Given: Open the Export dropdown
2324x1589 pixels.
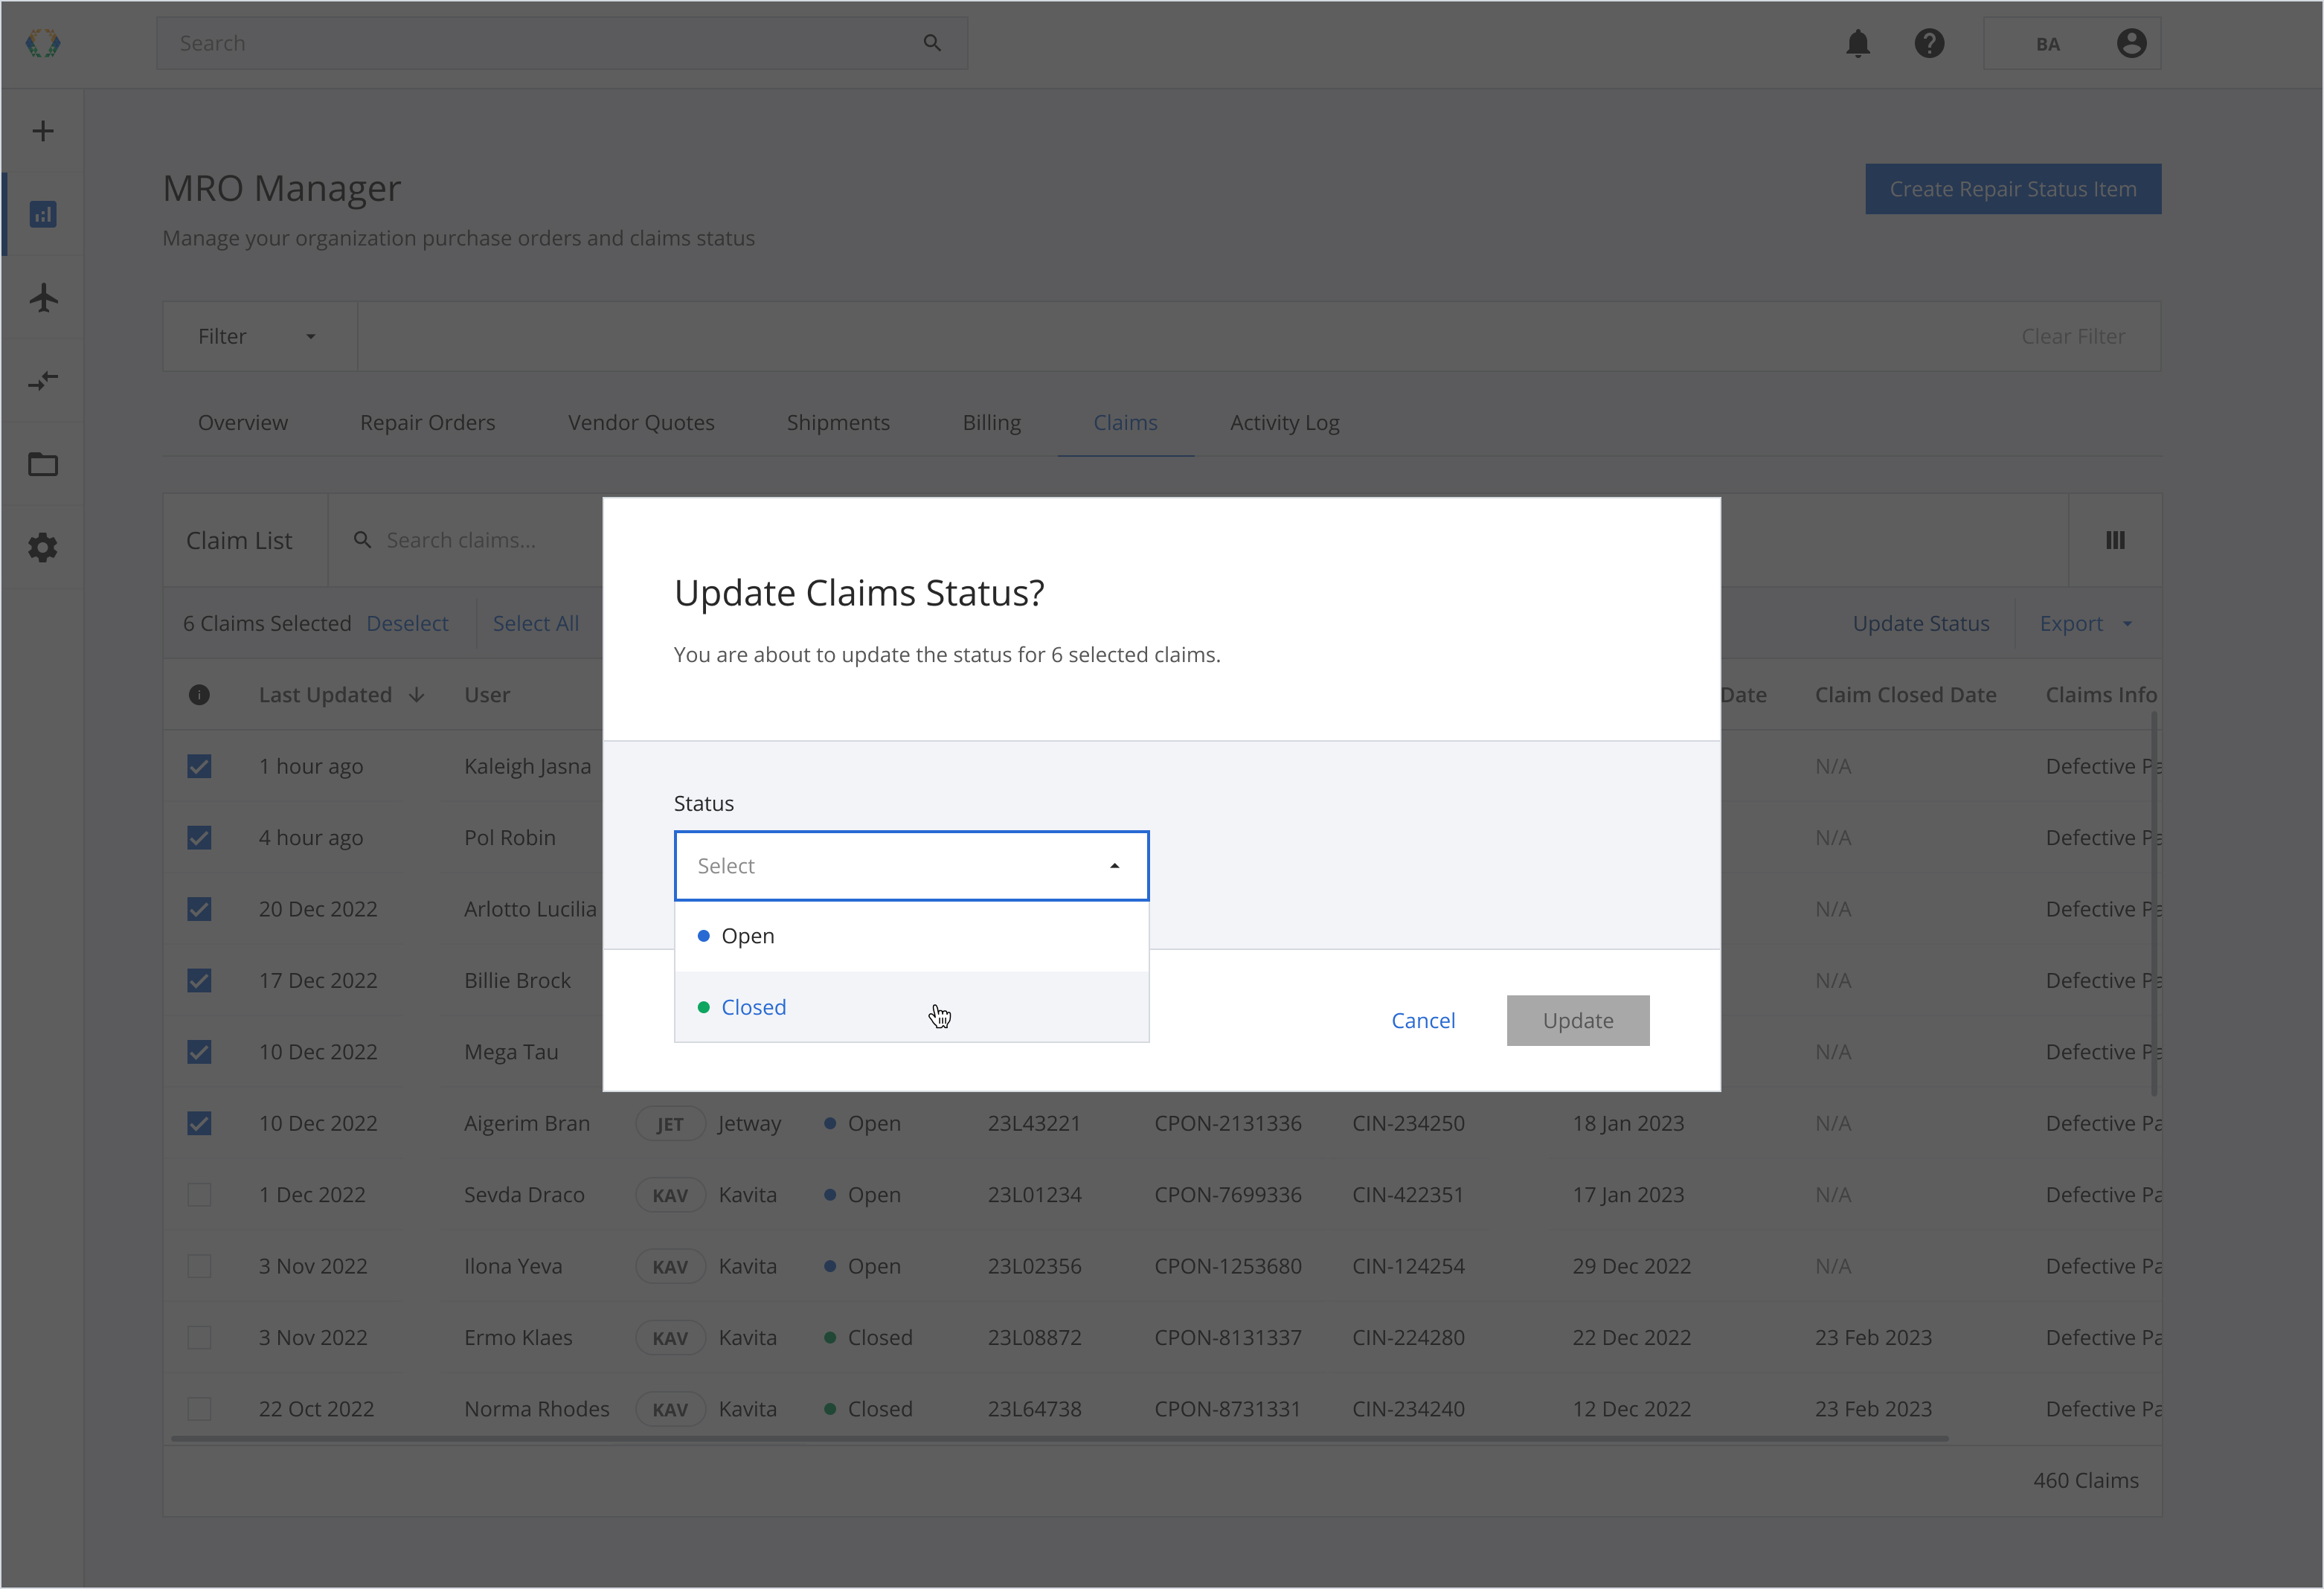Looking at the screenshot, I should click(x=2087, y=624).
